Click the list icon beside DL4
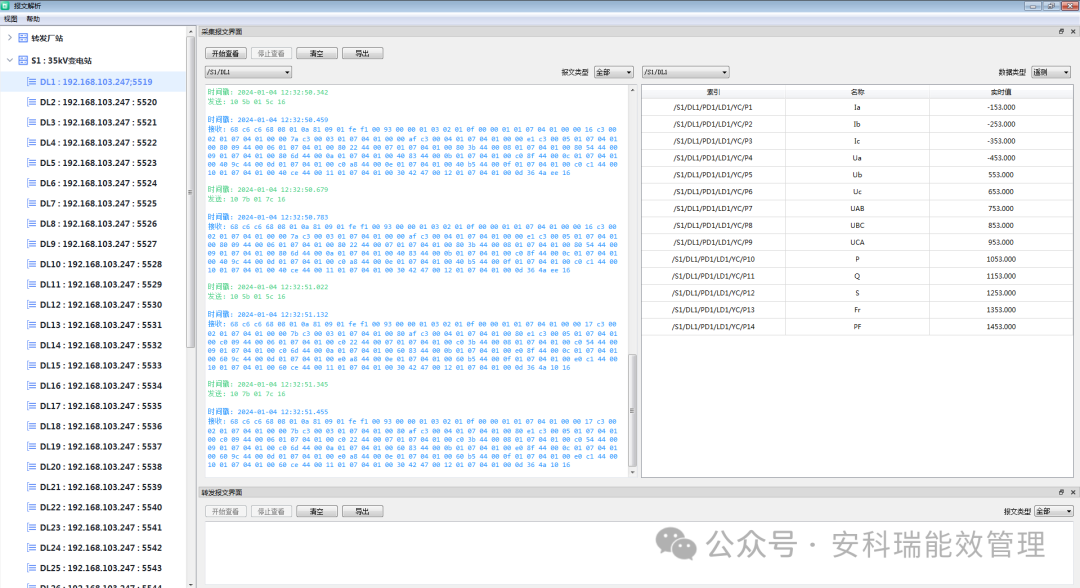The width and height of the screenshot is (1080, 588). tap(31, 143)
